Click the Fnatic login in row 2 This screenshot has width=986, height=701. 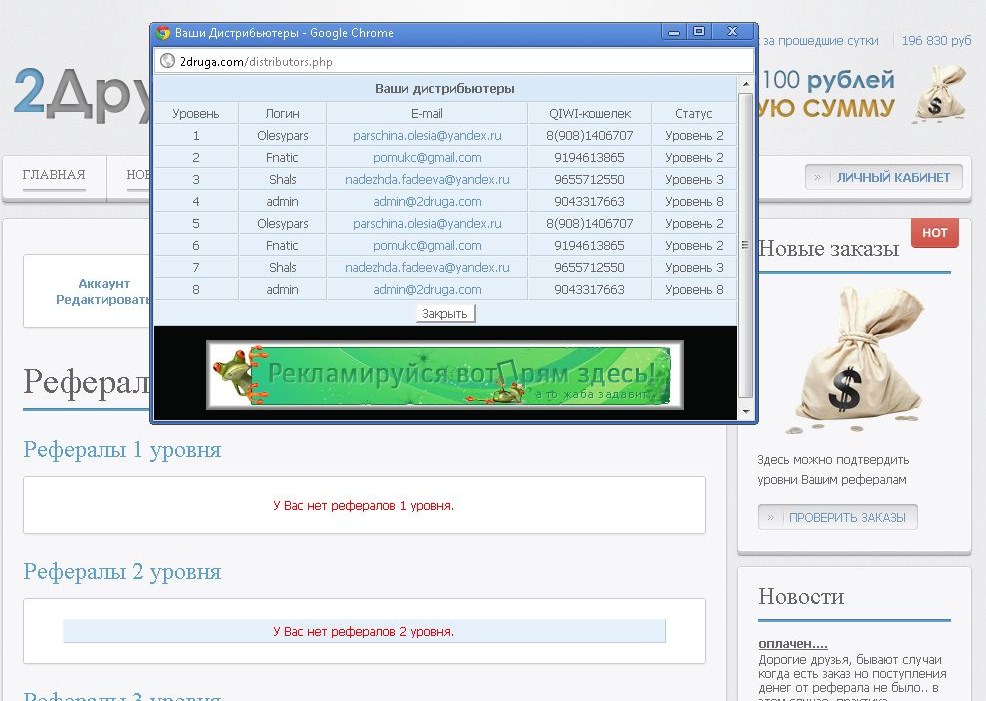[282, 157]
